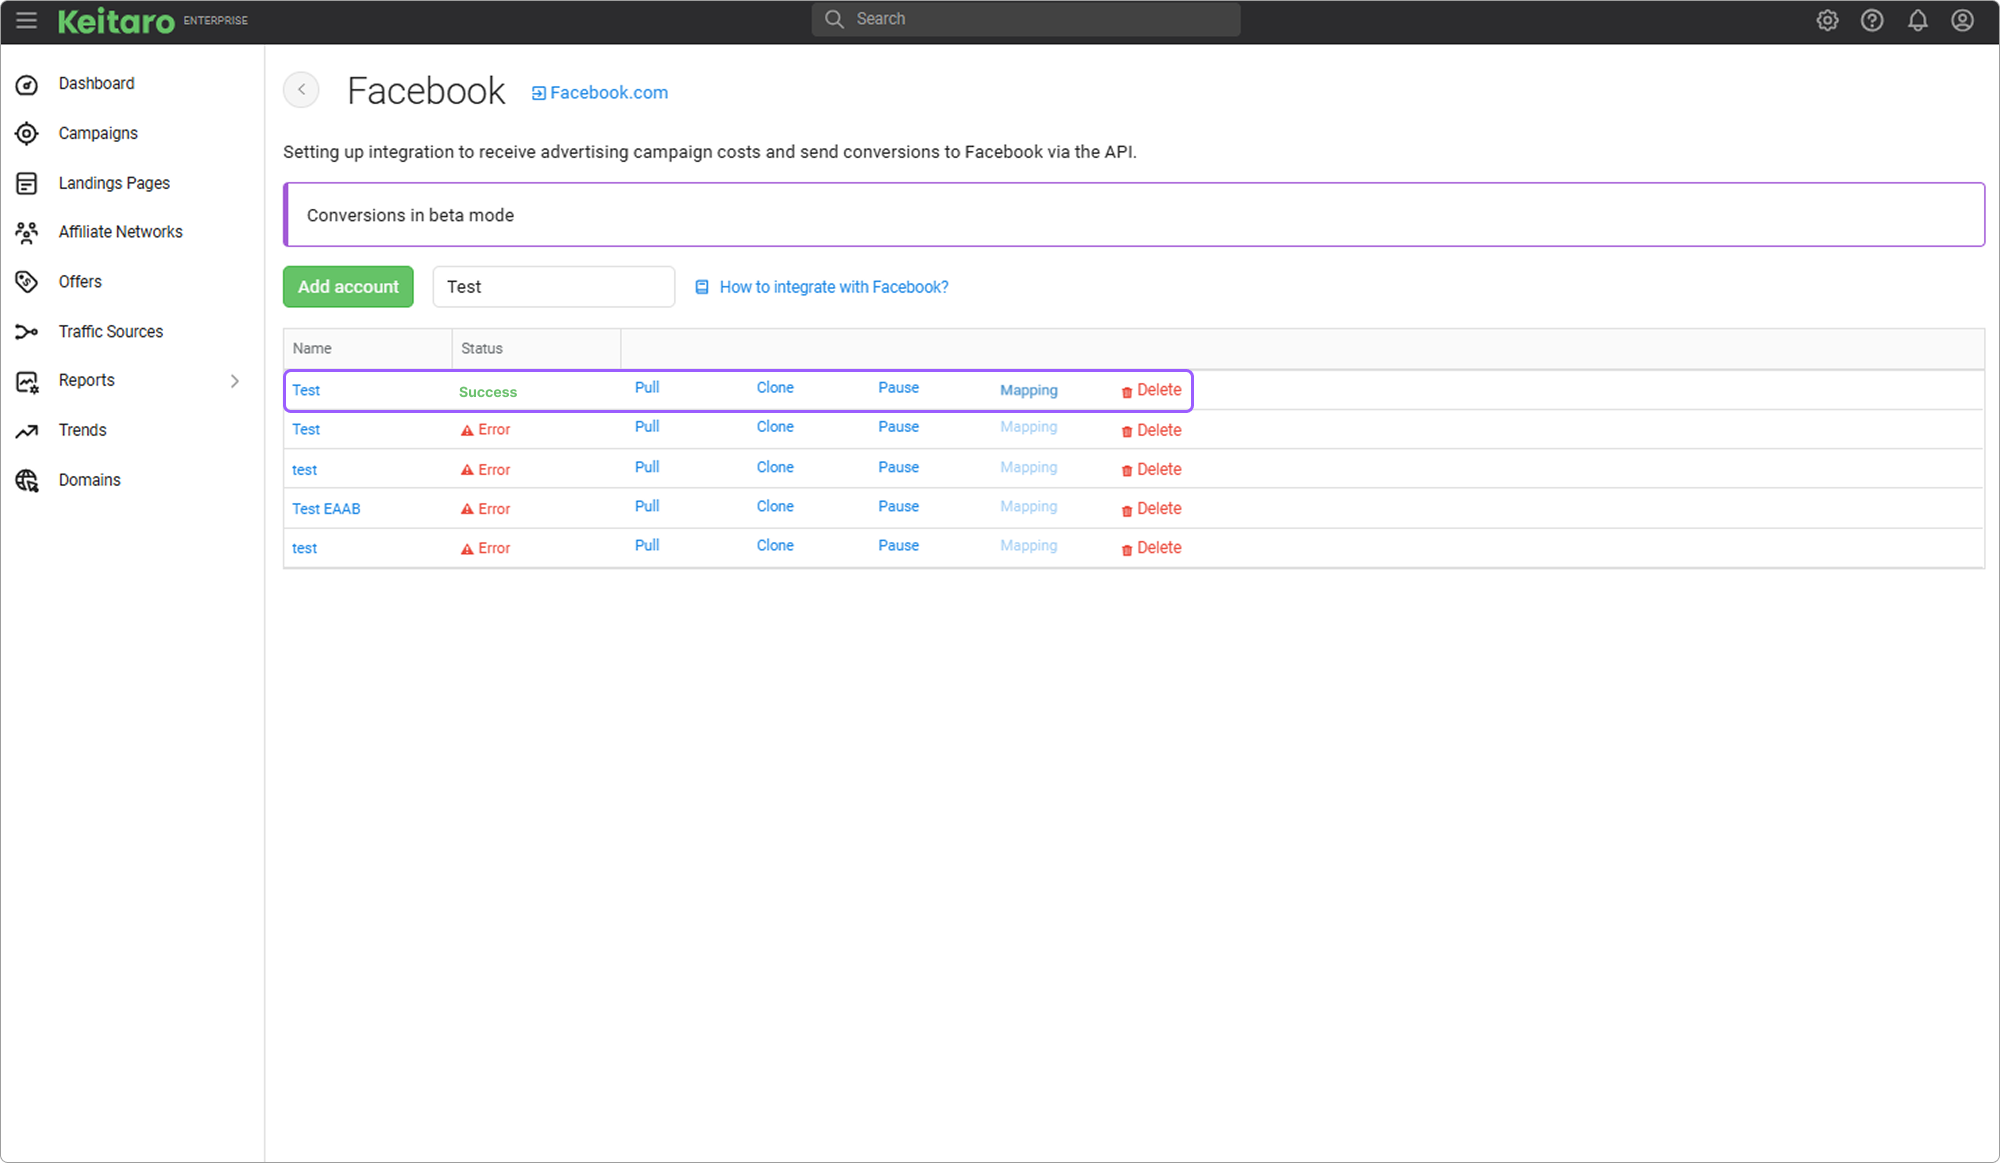Open Traffic Sources section
This screenshot has height=1163, width=2000.
click(x=110, y=332)
